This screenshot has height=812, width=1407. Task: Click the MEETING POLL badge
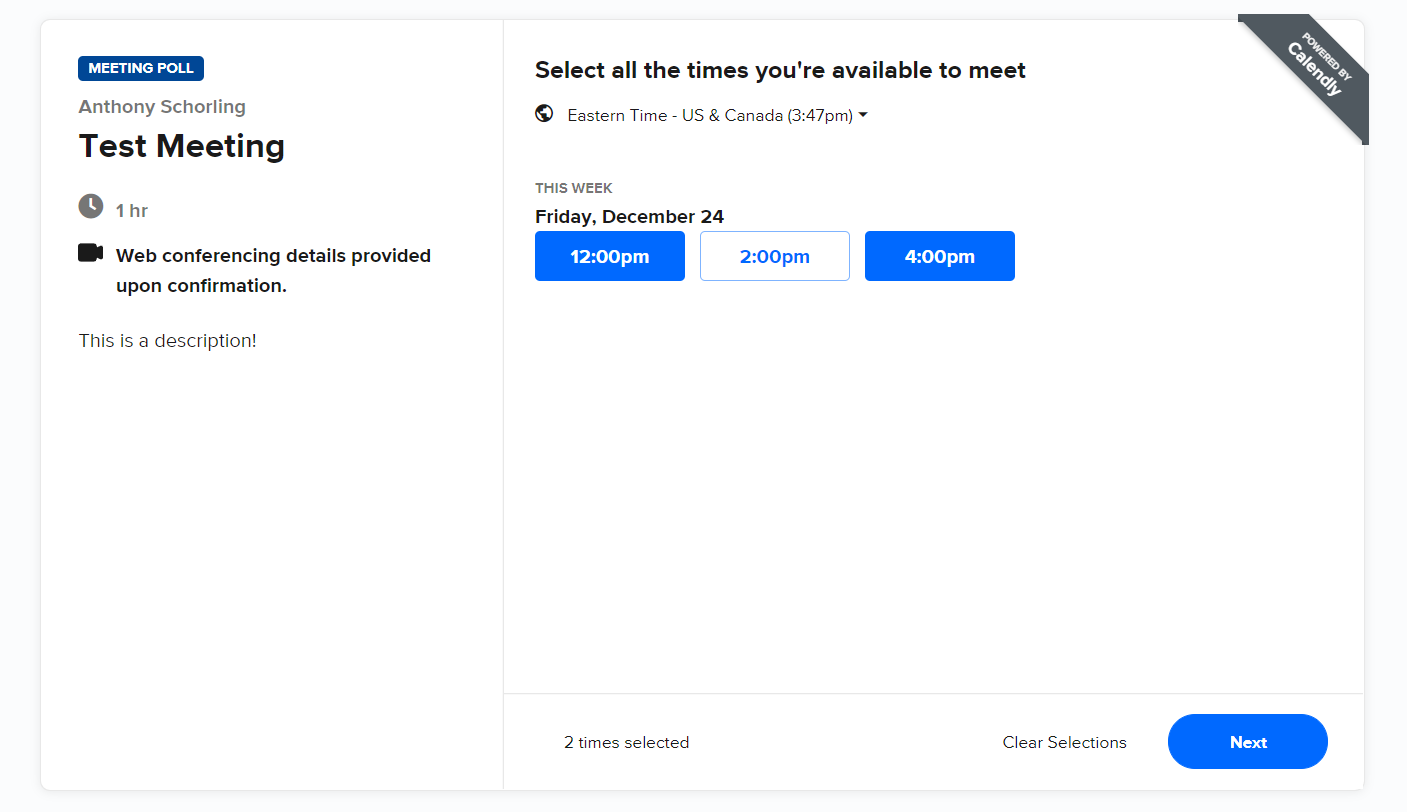141,69
